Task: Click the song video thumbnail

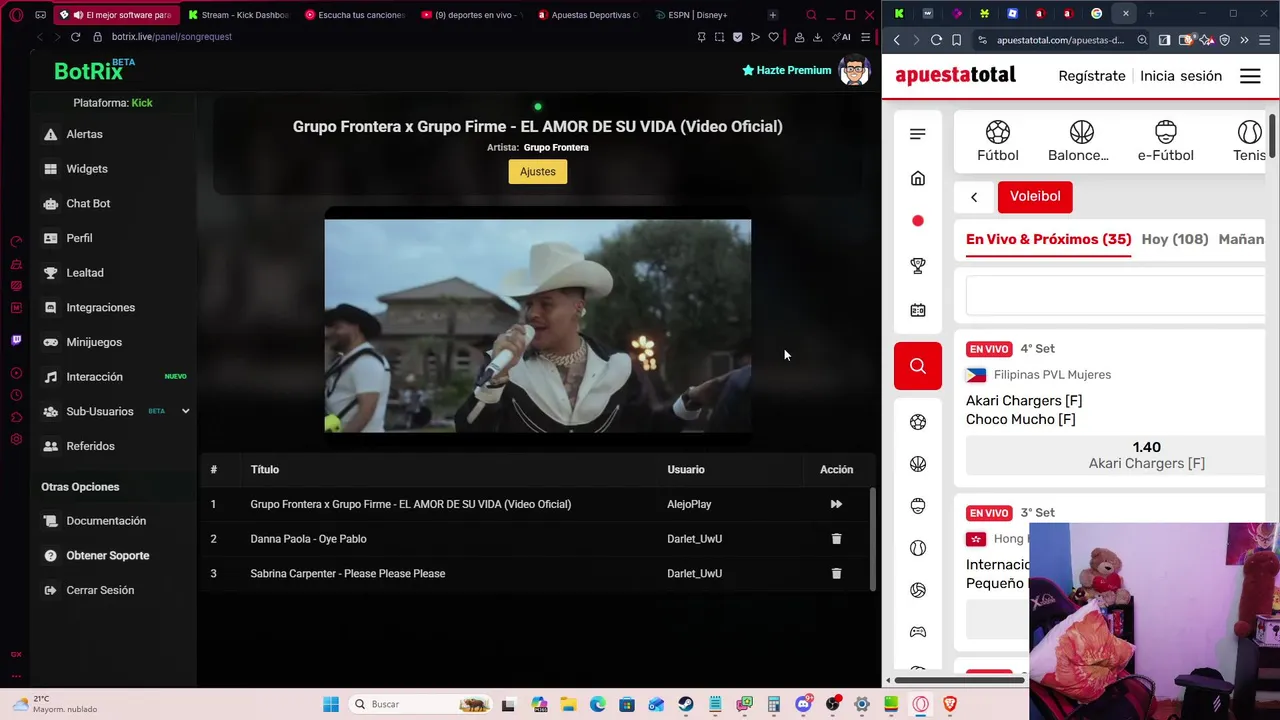Action: pyautogui.click(x=538, y=326)
